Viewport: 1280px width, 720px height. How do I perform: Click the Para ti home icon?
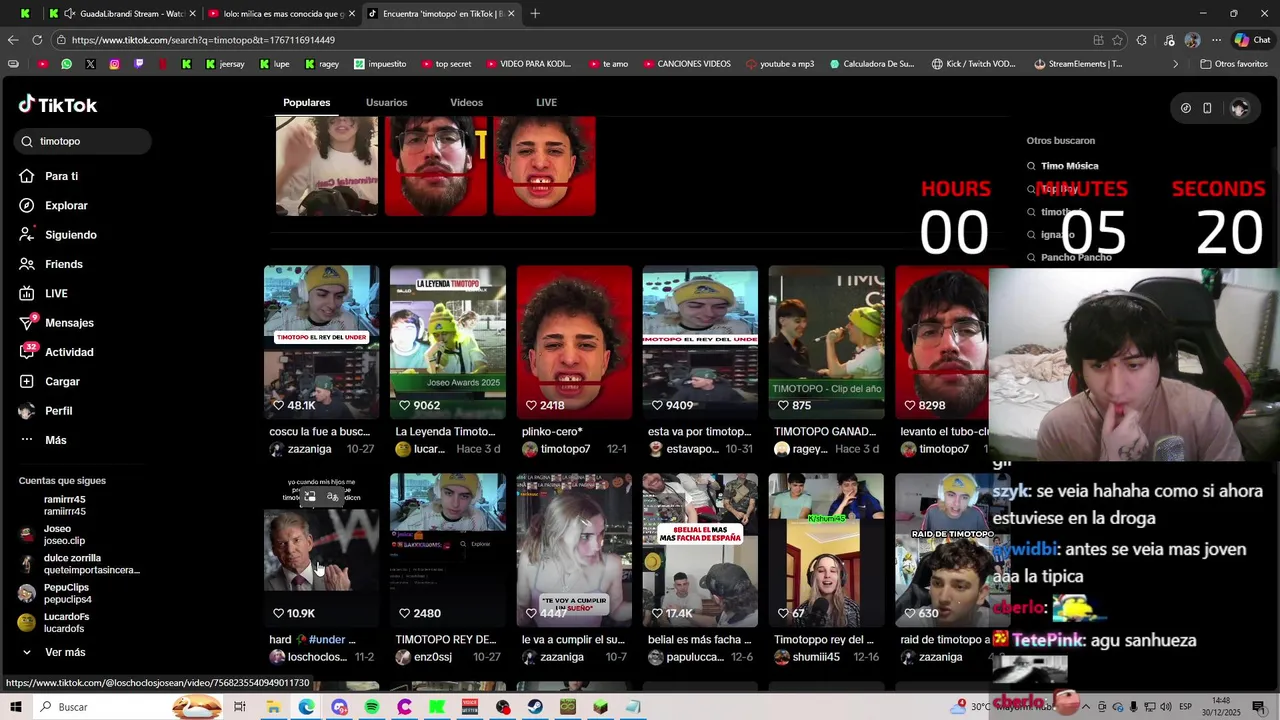click(27, 176)
